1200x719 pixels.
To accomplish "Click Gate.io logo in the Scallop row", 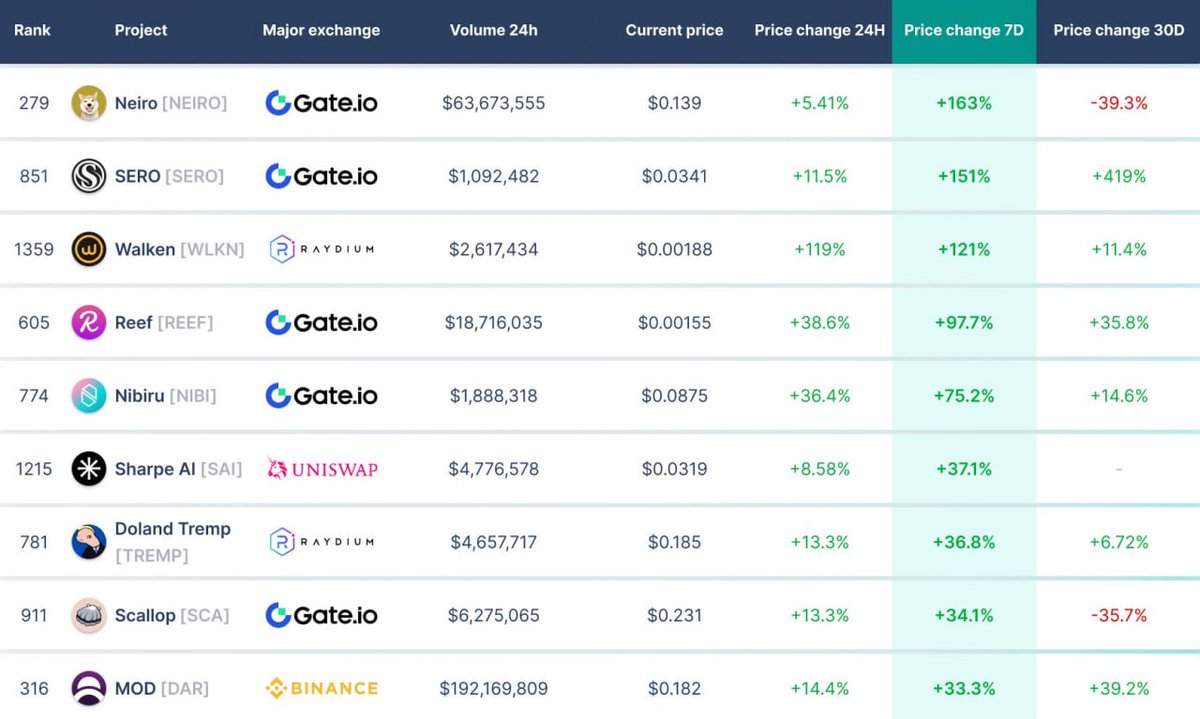I will pos(322,615).
